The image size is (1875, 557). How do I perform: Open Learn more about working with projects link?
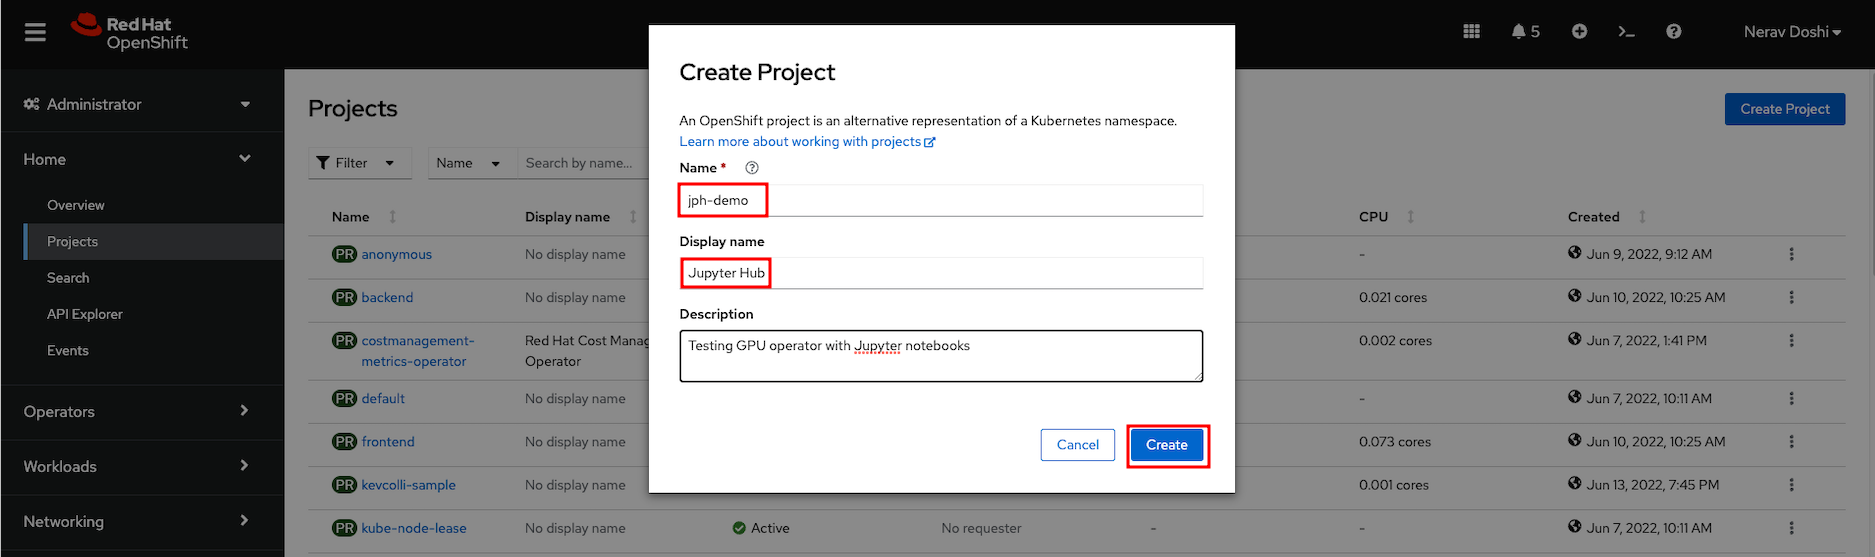click(x=807, y=142)
